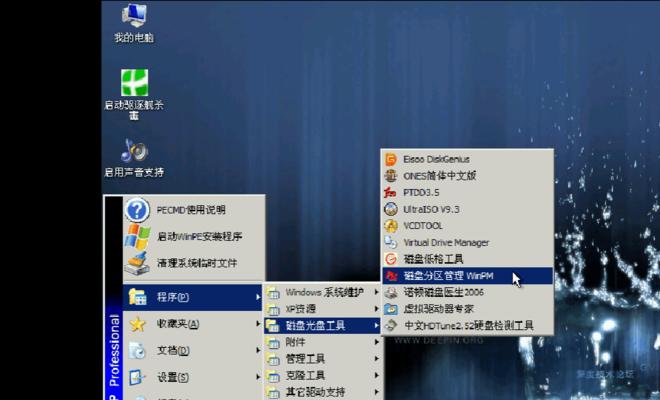This screenshot has height=400, width=660.
Task: Click the UltraISO V9.3 disc icon
Action: [391, 209]
